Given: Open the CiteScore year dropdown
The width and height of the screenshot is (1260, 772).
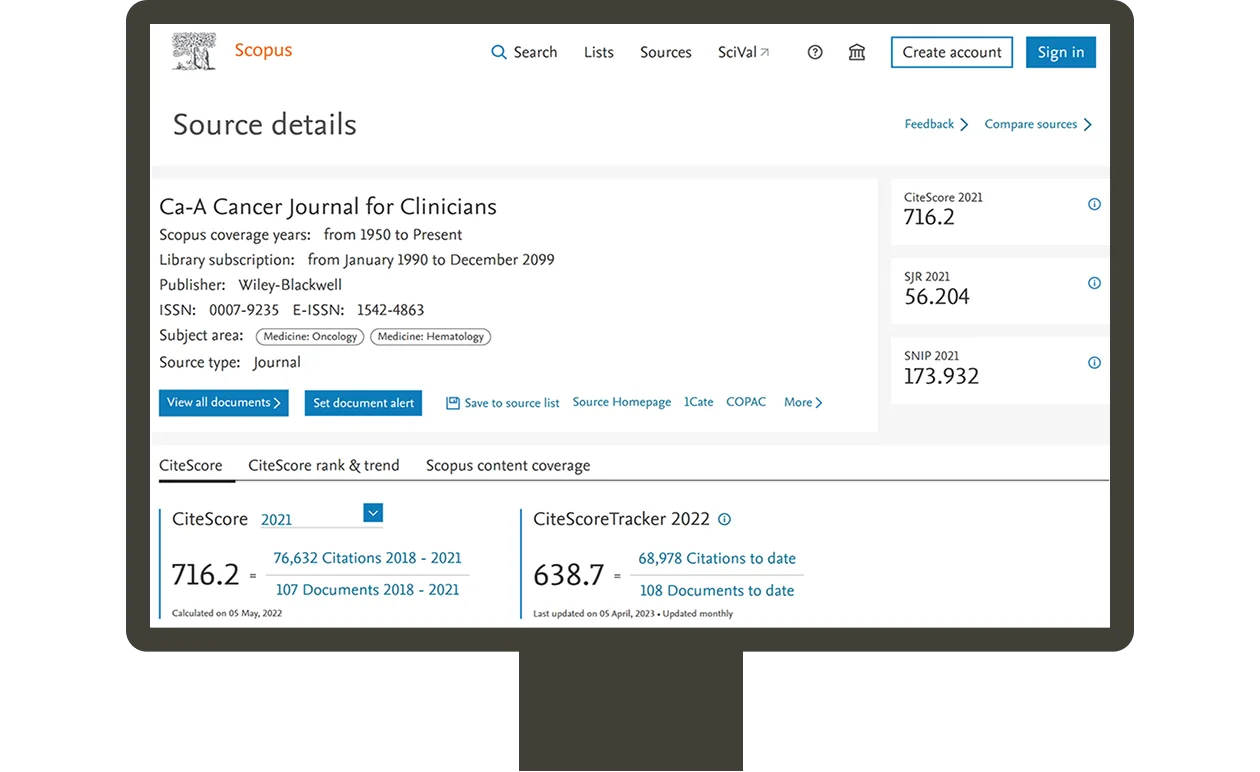Looking at the screenshot, I should click(x=372, y=512).
